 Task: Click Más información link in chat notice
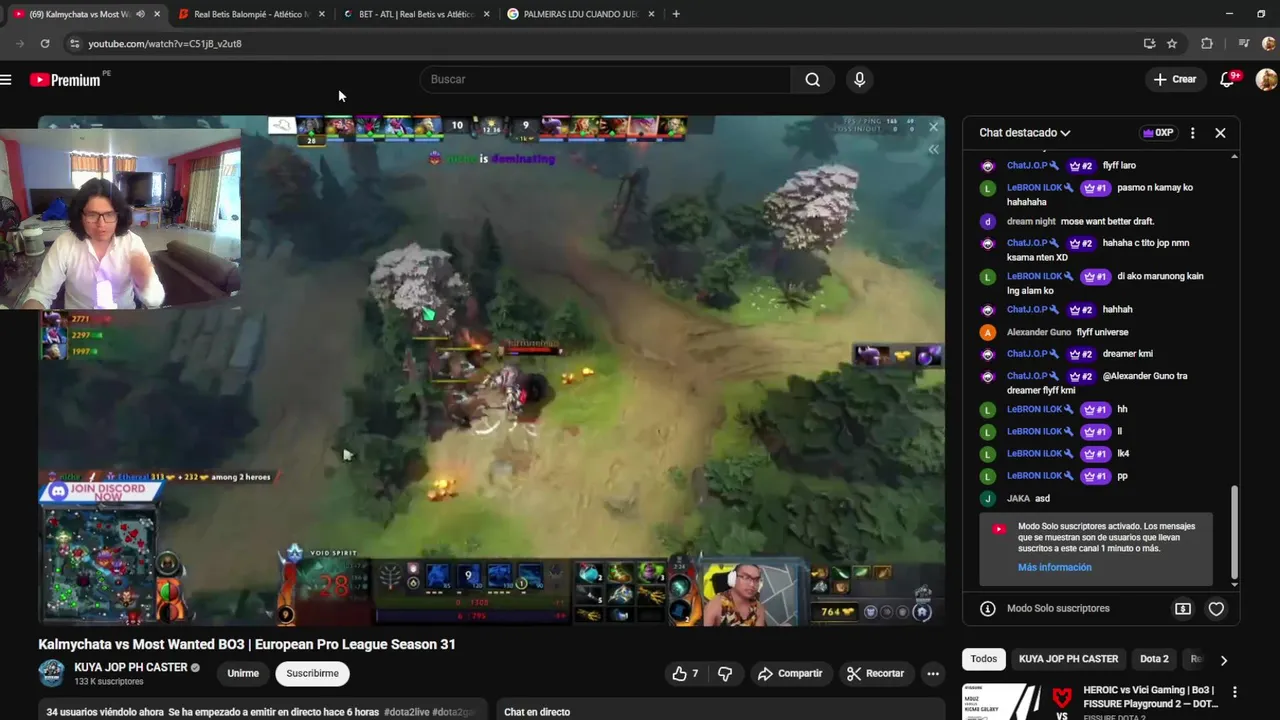coord(1055,567)
